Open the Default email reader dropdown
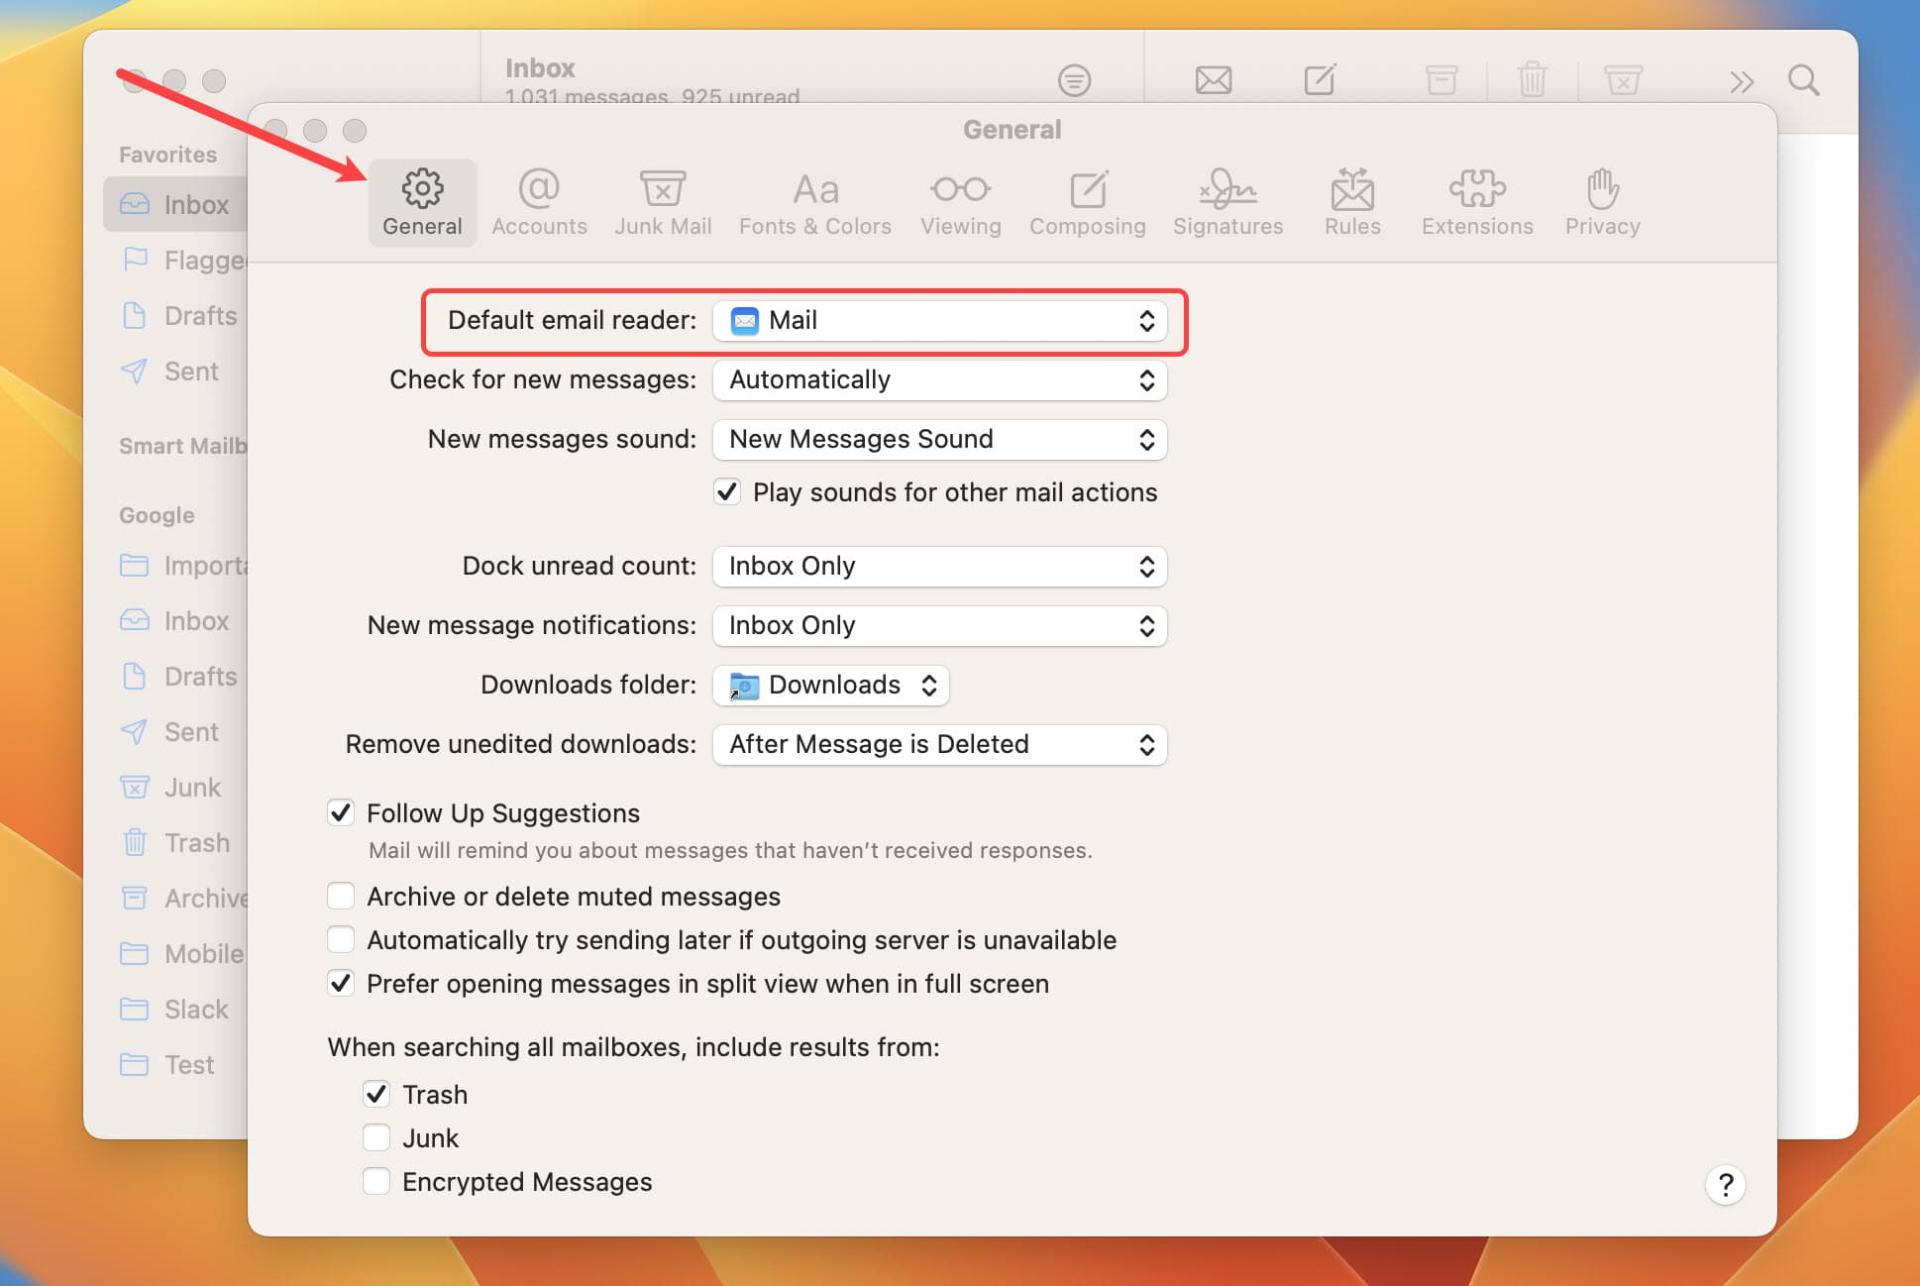 point(939,321)
